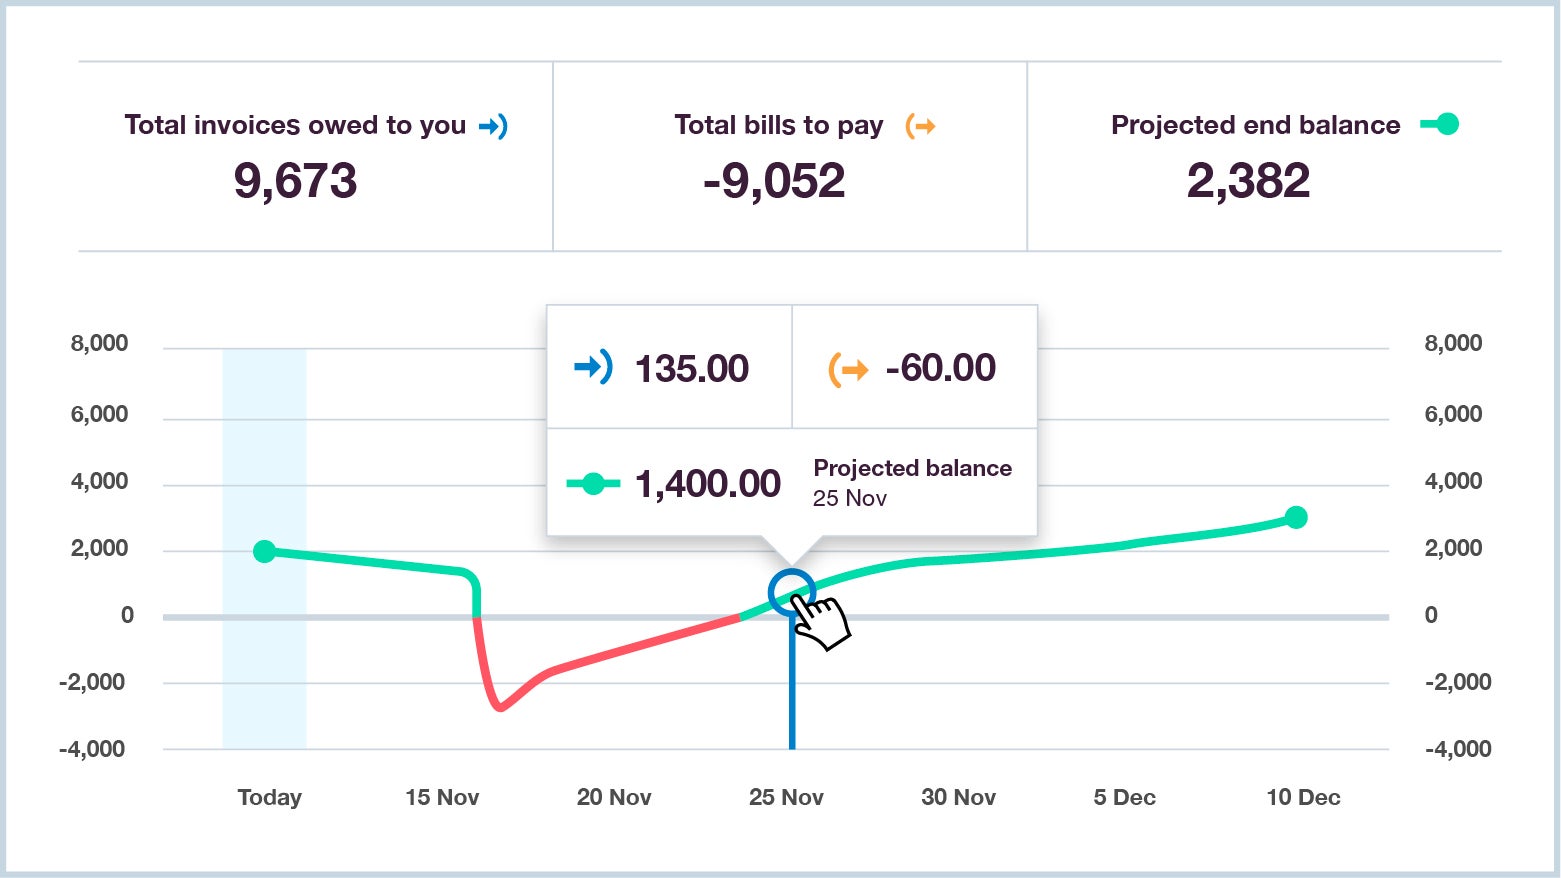Image resolution: width=1561 pixels, height=878 pixels.
Task: Toggle the invoices series using its header indicator
Action: point(492,124)
